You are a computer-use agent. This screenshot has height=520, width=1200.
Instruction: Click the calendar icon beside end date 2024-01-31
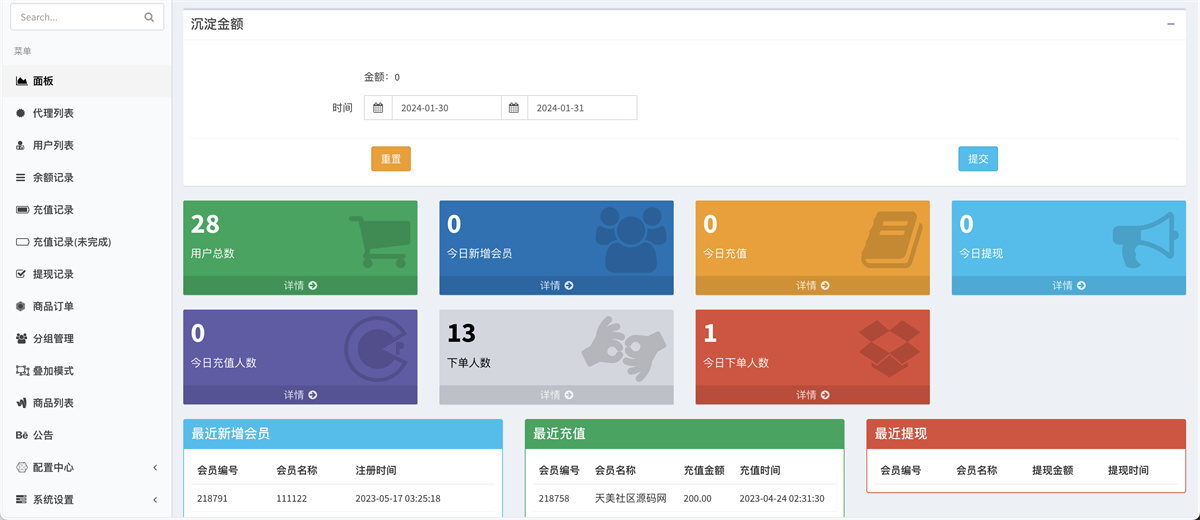pyautogui.click(x=514, y=108)
